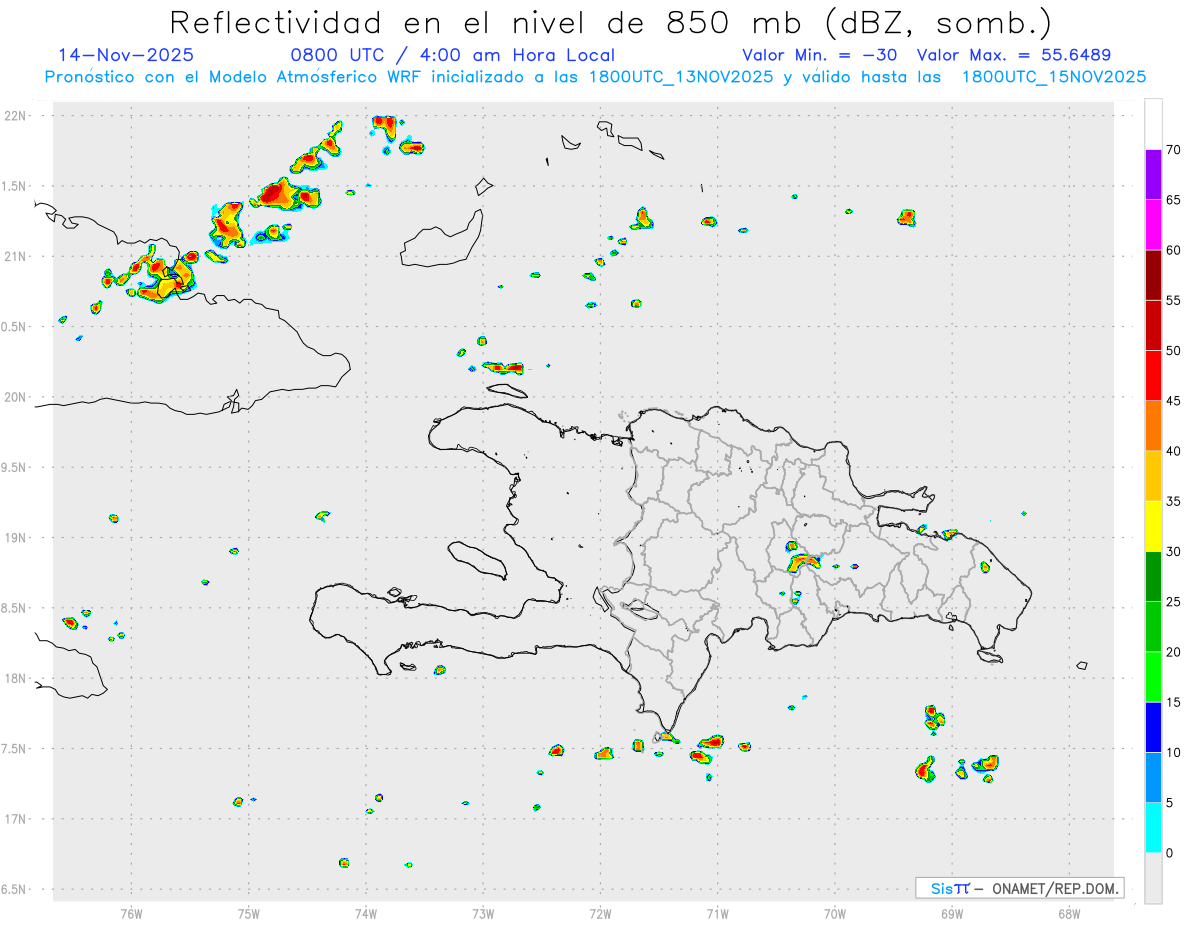Image resolution: width=1200 pixels, height=927 pixels.
Task: Click longitude axis label "70W"
Action: click(x=835, y=914)
